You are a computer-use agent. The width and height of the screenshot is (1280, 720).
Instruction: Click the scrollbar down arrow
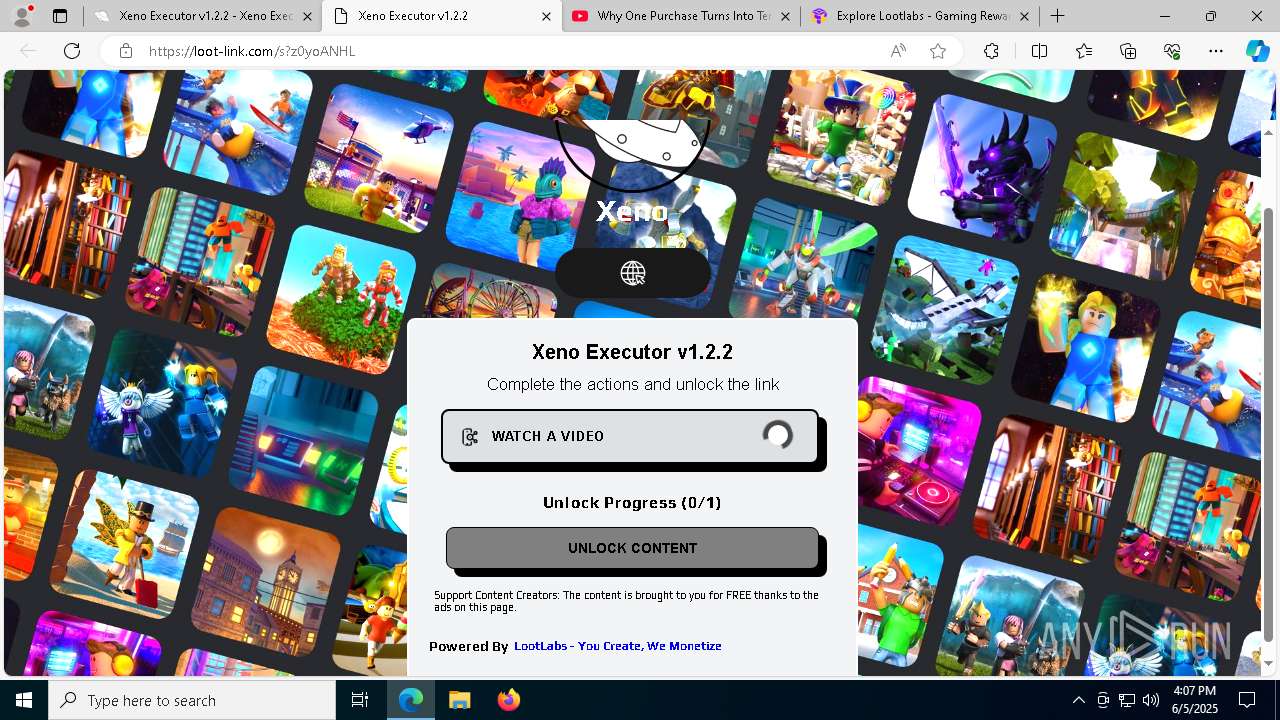tap(1269, 663)
